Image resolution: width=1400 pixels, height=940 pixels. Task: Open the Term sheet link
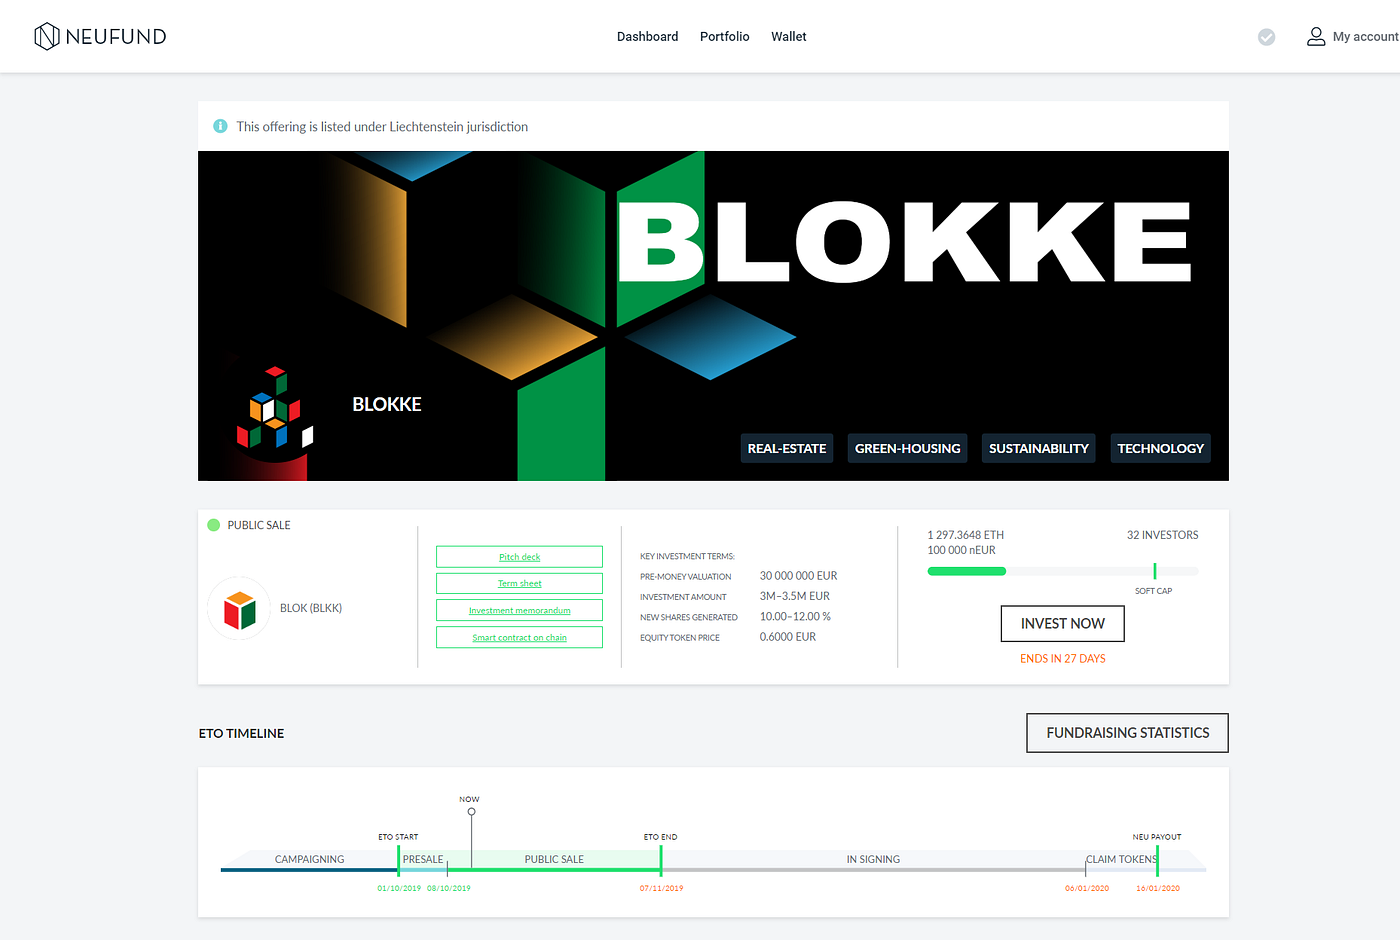pos(519,583)
